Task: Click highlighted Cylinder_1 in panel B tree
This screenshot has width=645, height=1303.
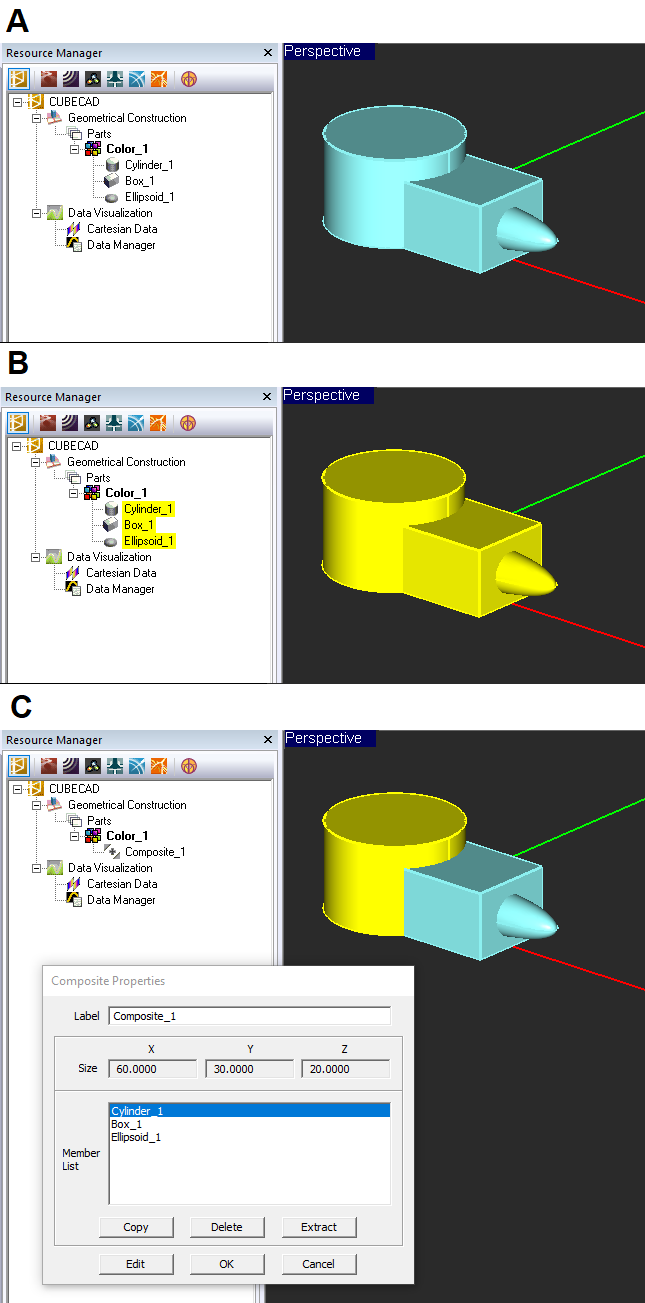Action: [x=149, y=509]
